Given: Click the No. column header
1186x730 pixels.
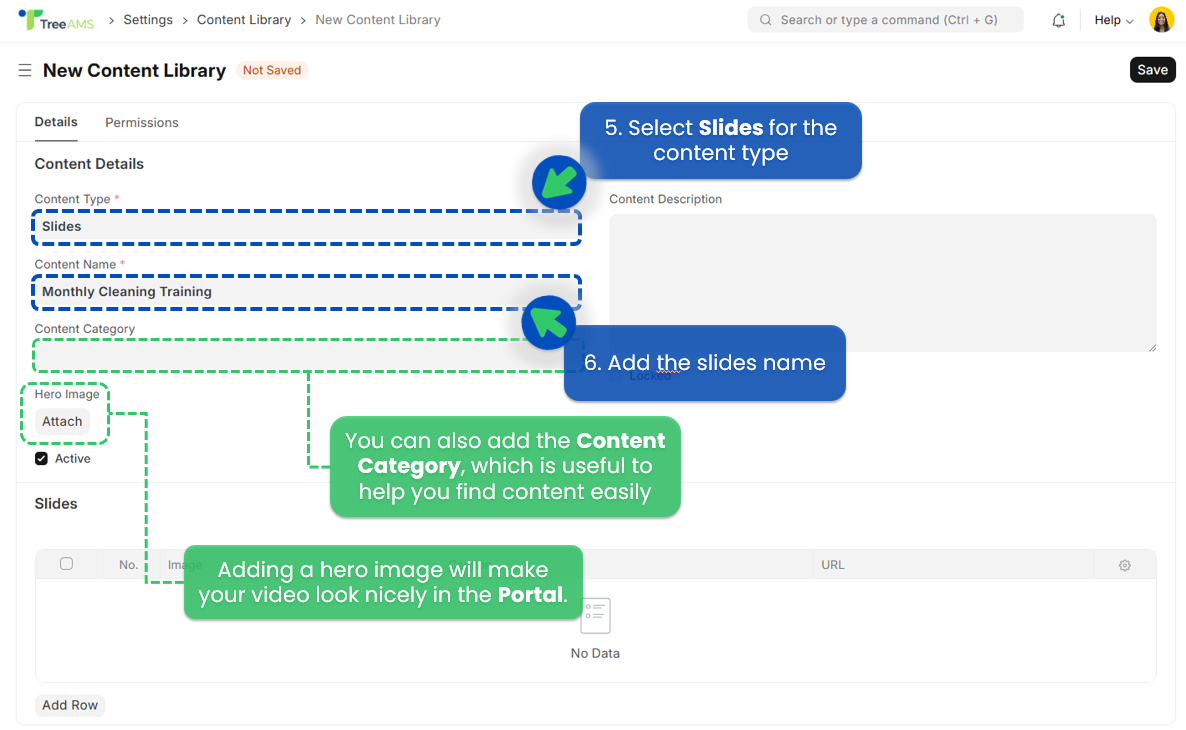Looking at the screenshot, I should [x=129, y=565].
